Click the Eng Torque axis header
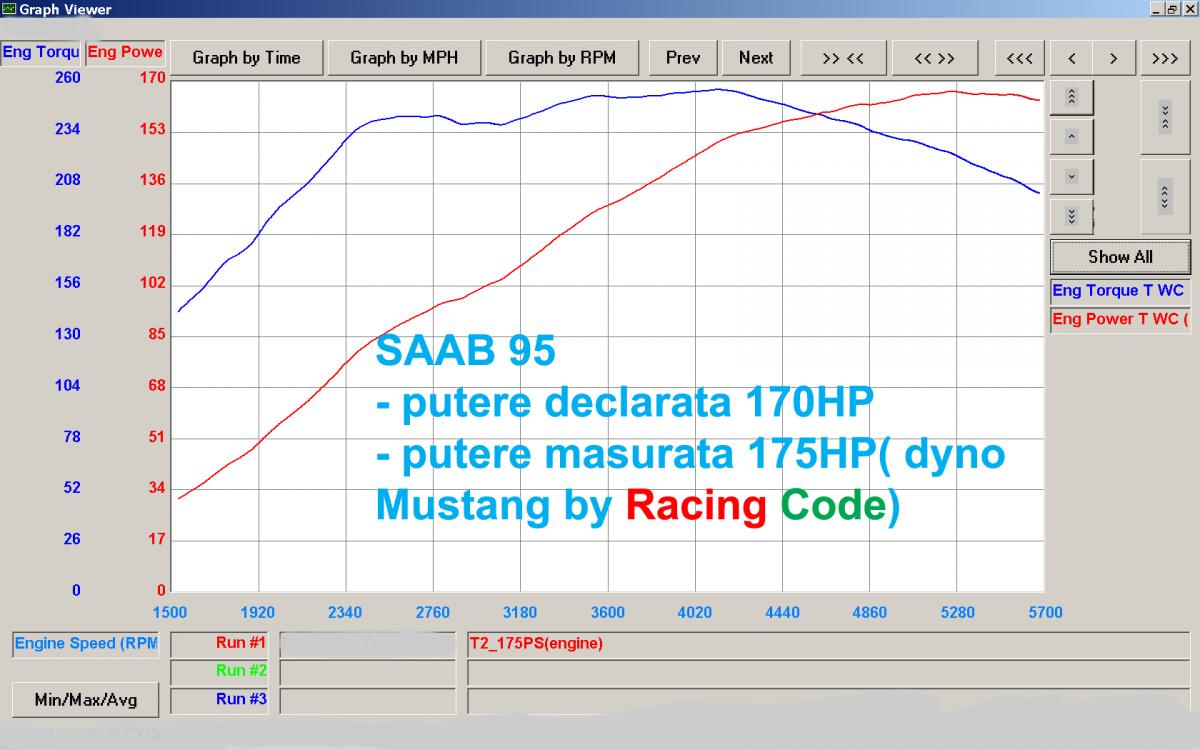The height and width of the screenshot is (750, 1200). click(x=41, y=52)
